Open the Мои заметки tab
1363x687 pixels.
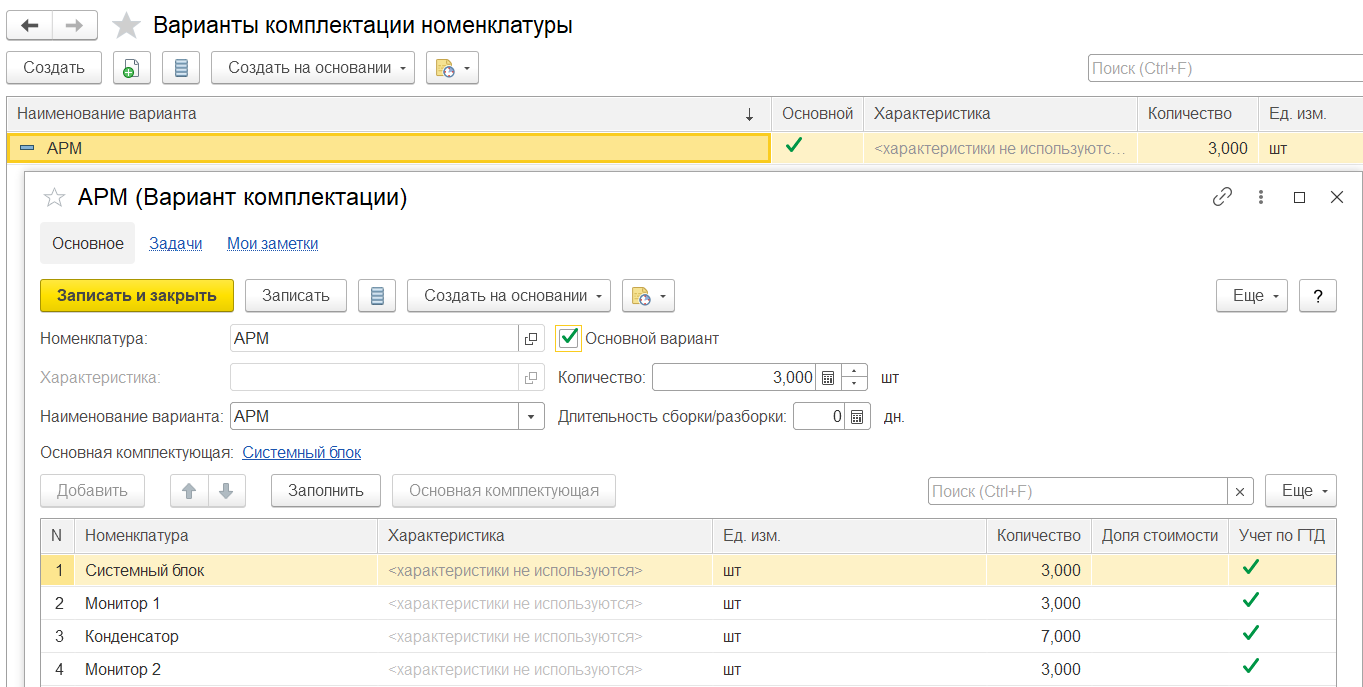tap(272, 243)
